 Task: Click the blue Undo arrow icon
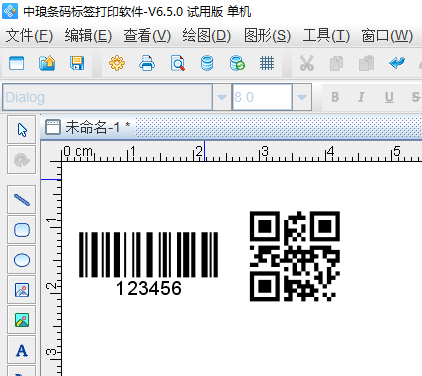pos(397,63)
